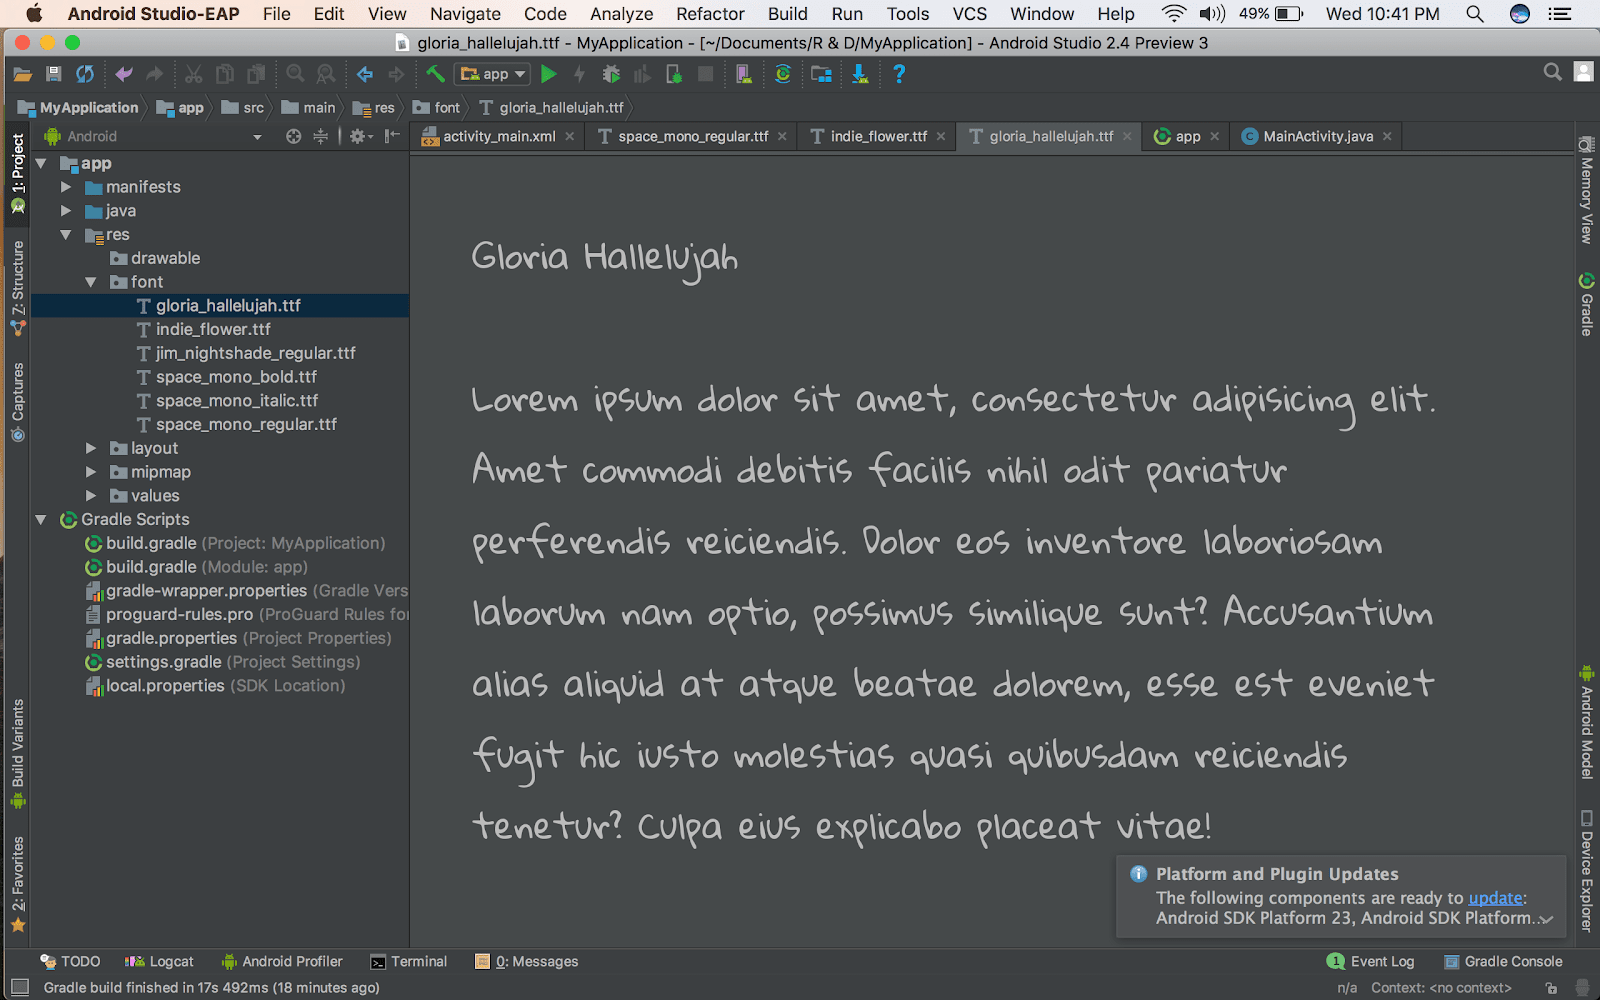Open project panel gear settings dropdown
Image resolution: width=1600 pixels, height=1000 pixels.
point(361,136)
